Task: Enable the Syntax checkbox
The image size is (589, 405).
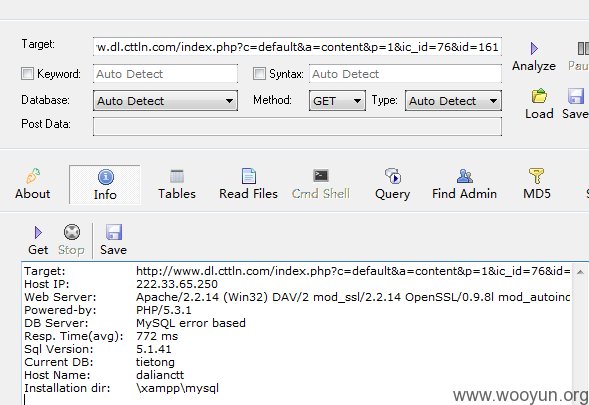Action: click(x=259, y=74)
